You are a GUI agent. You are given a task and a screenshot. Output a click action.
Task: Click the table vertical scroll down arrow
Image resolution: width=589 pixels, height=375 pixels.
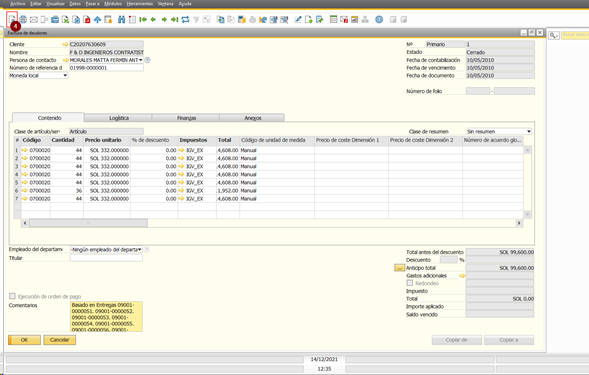coord(527,214)
